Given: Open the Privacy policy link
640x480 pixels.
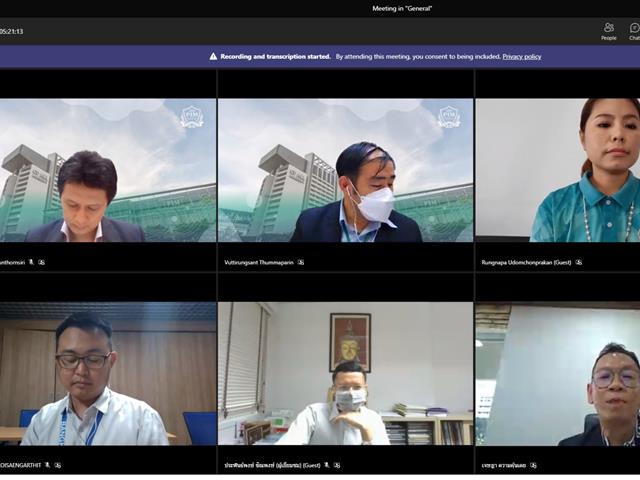Looking at the screenshot, I should click(522, 57).
